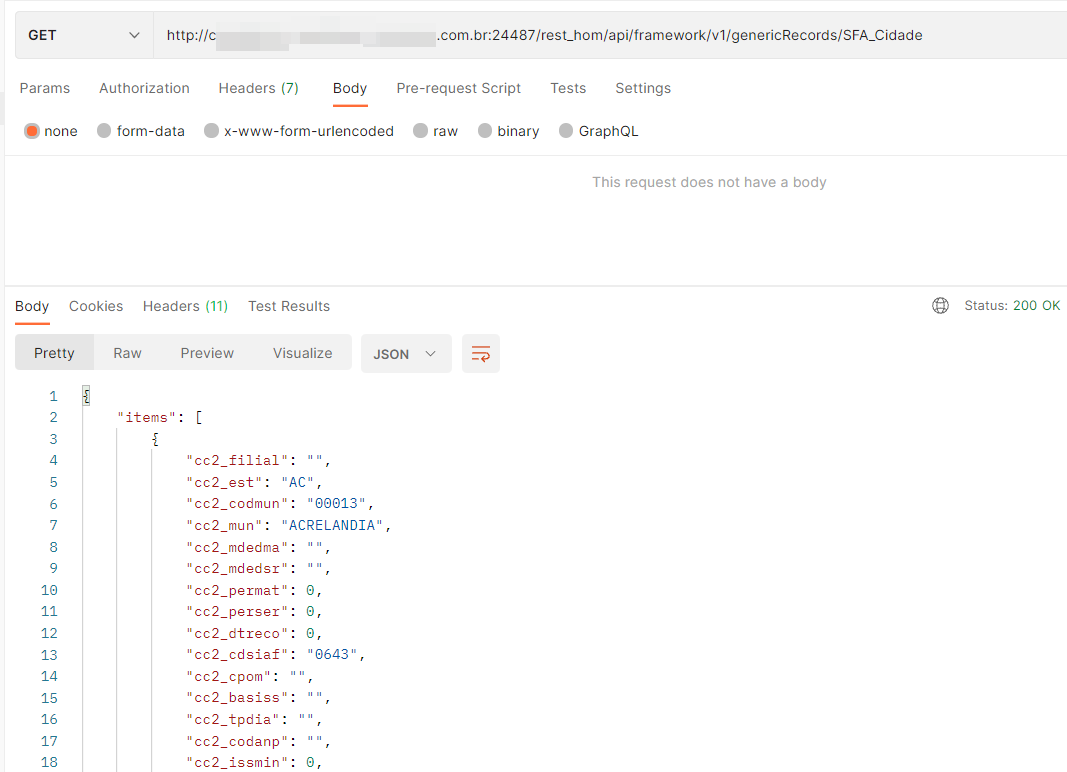This screenshot has height=772, width=1067.
Task: Click the "00013" value
Action: (336, 504)
